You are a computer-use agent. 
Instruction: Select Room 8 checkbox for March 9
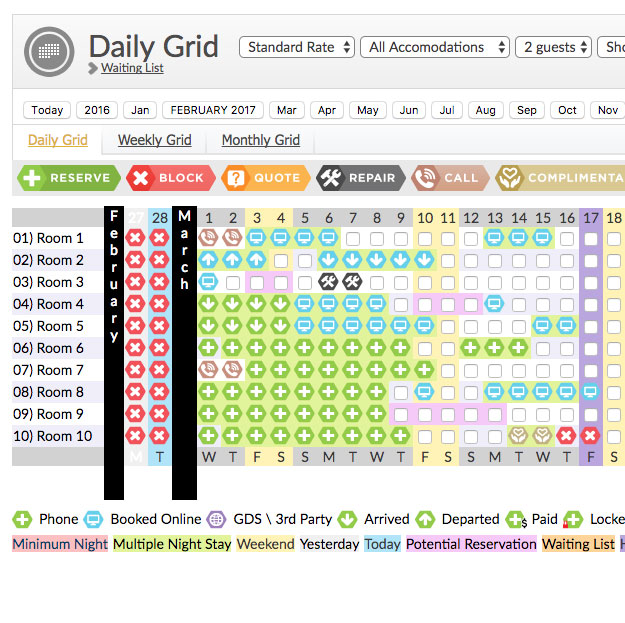tap(401, 393)
